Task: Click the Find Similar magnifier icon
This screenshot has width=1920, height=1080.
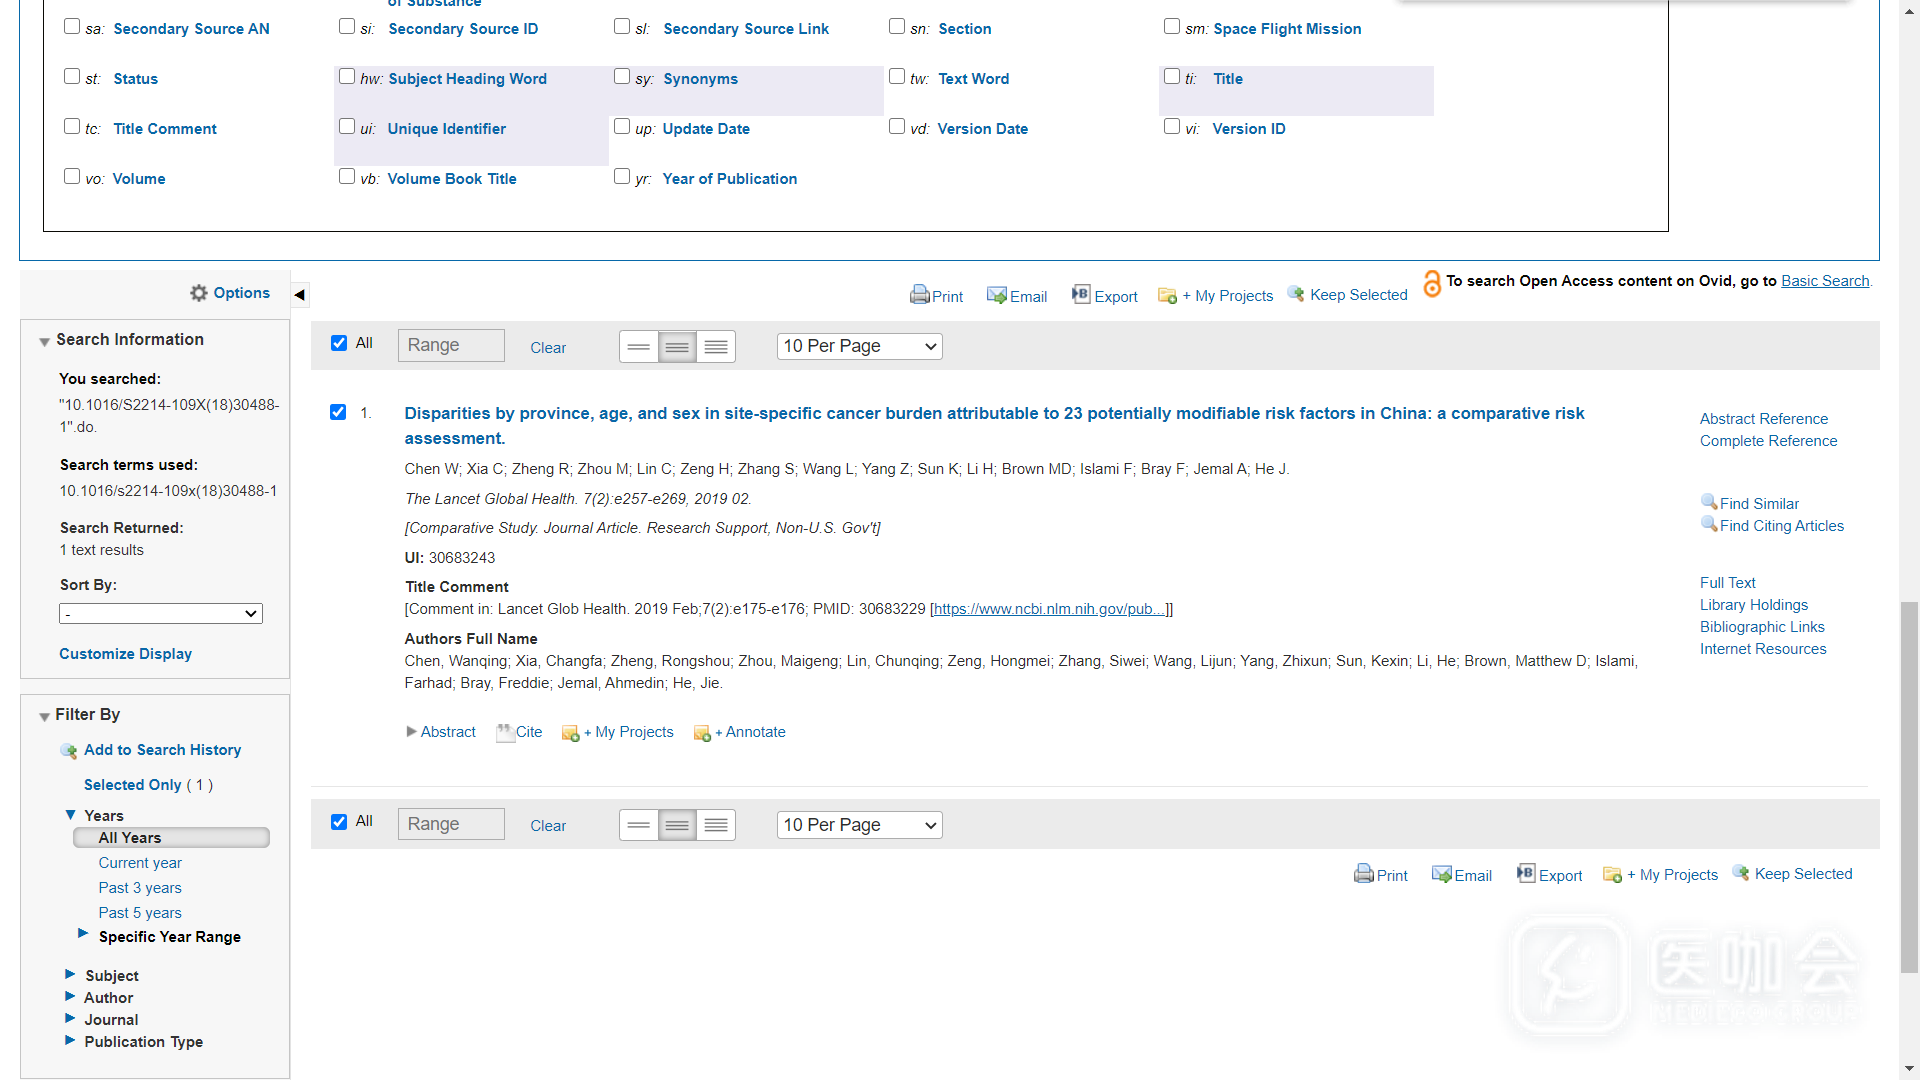Action: coord(1709,502)
